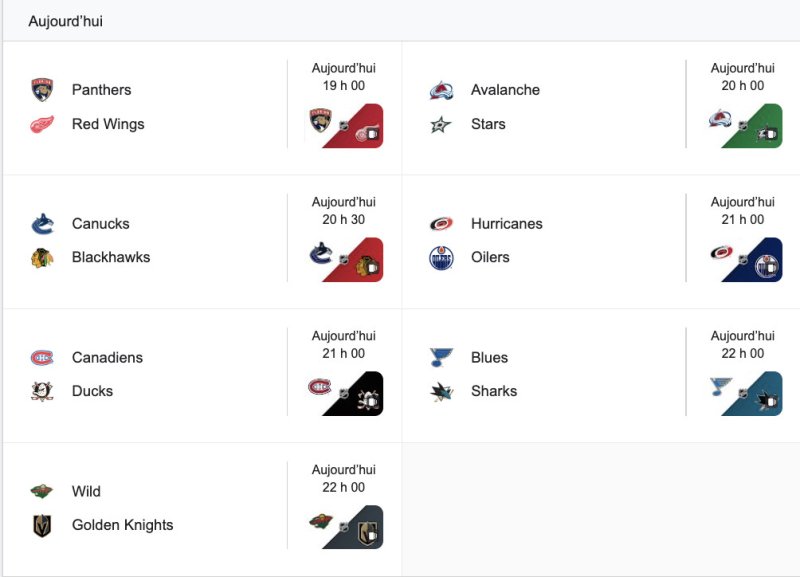Click the Florida Panthers team logo
This screenshot has width=800, height=577.
42,90
